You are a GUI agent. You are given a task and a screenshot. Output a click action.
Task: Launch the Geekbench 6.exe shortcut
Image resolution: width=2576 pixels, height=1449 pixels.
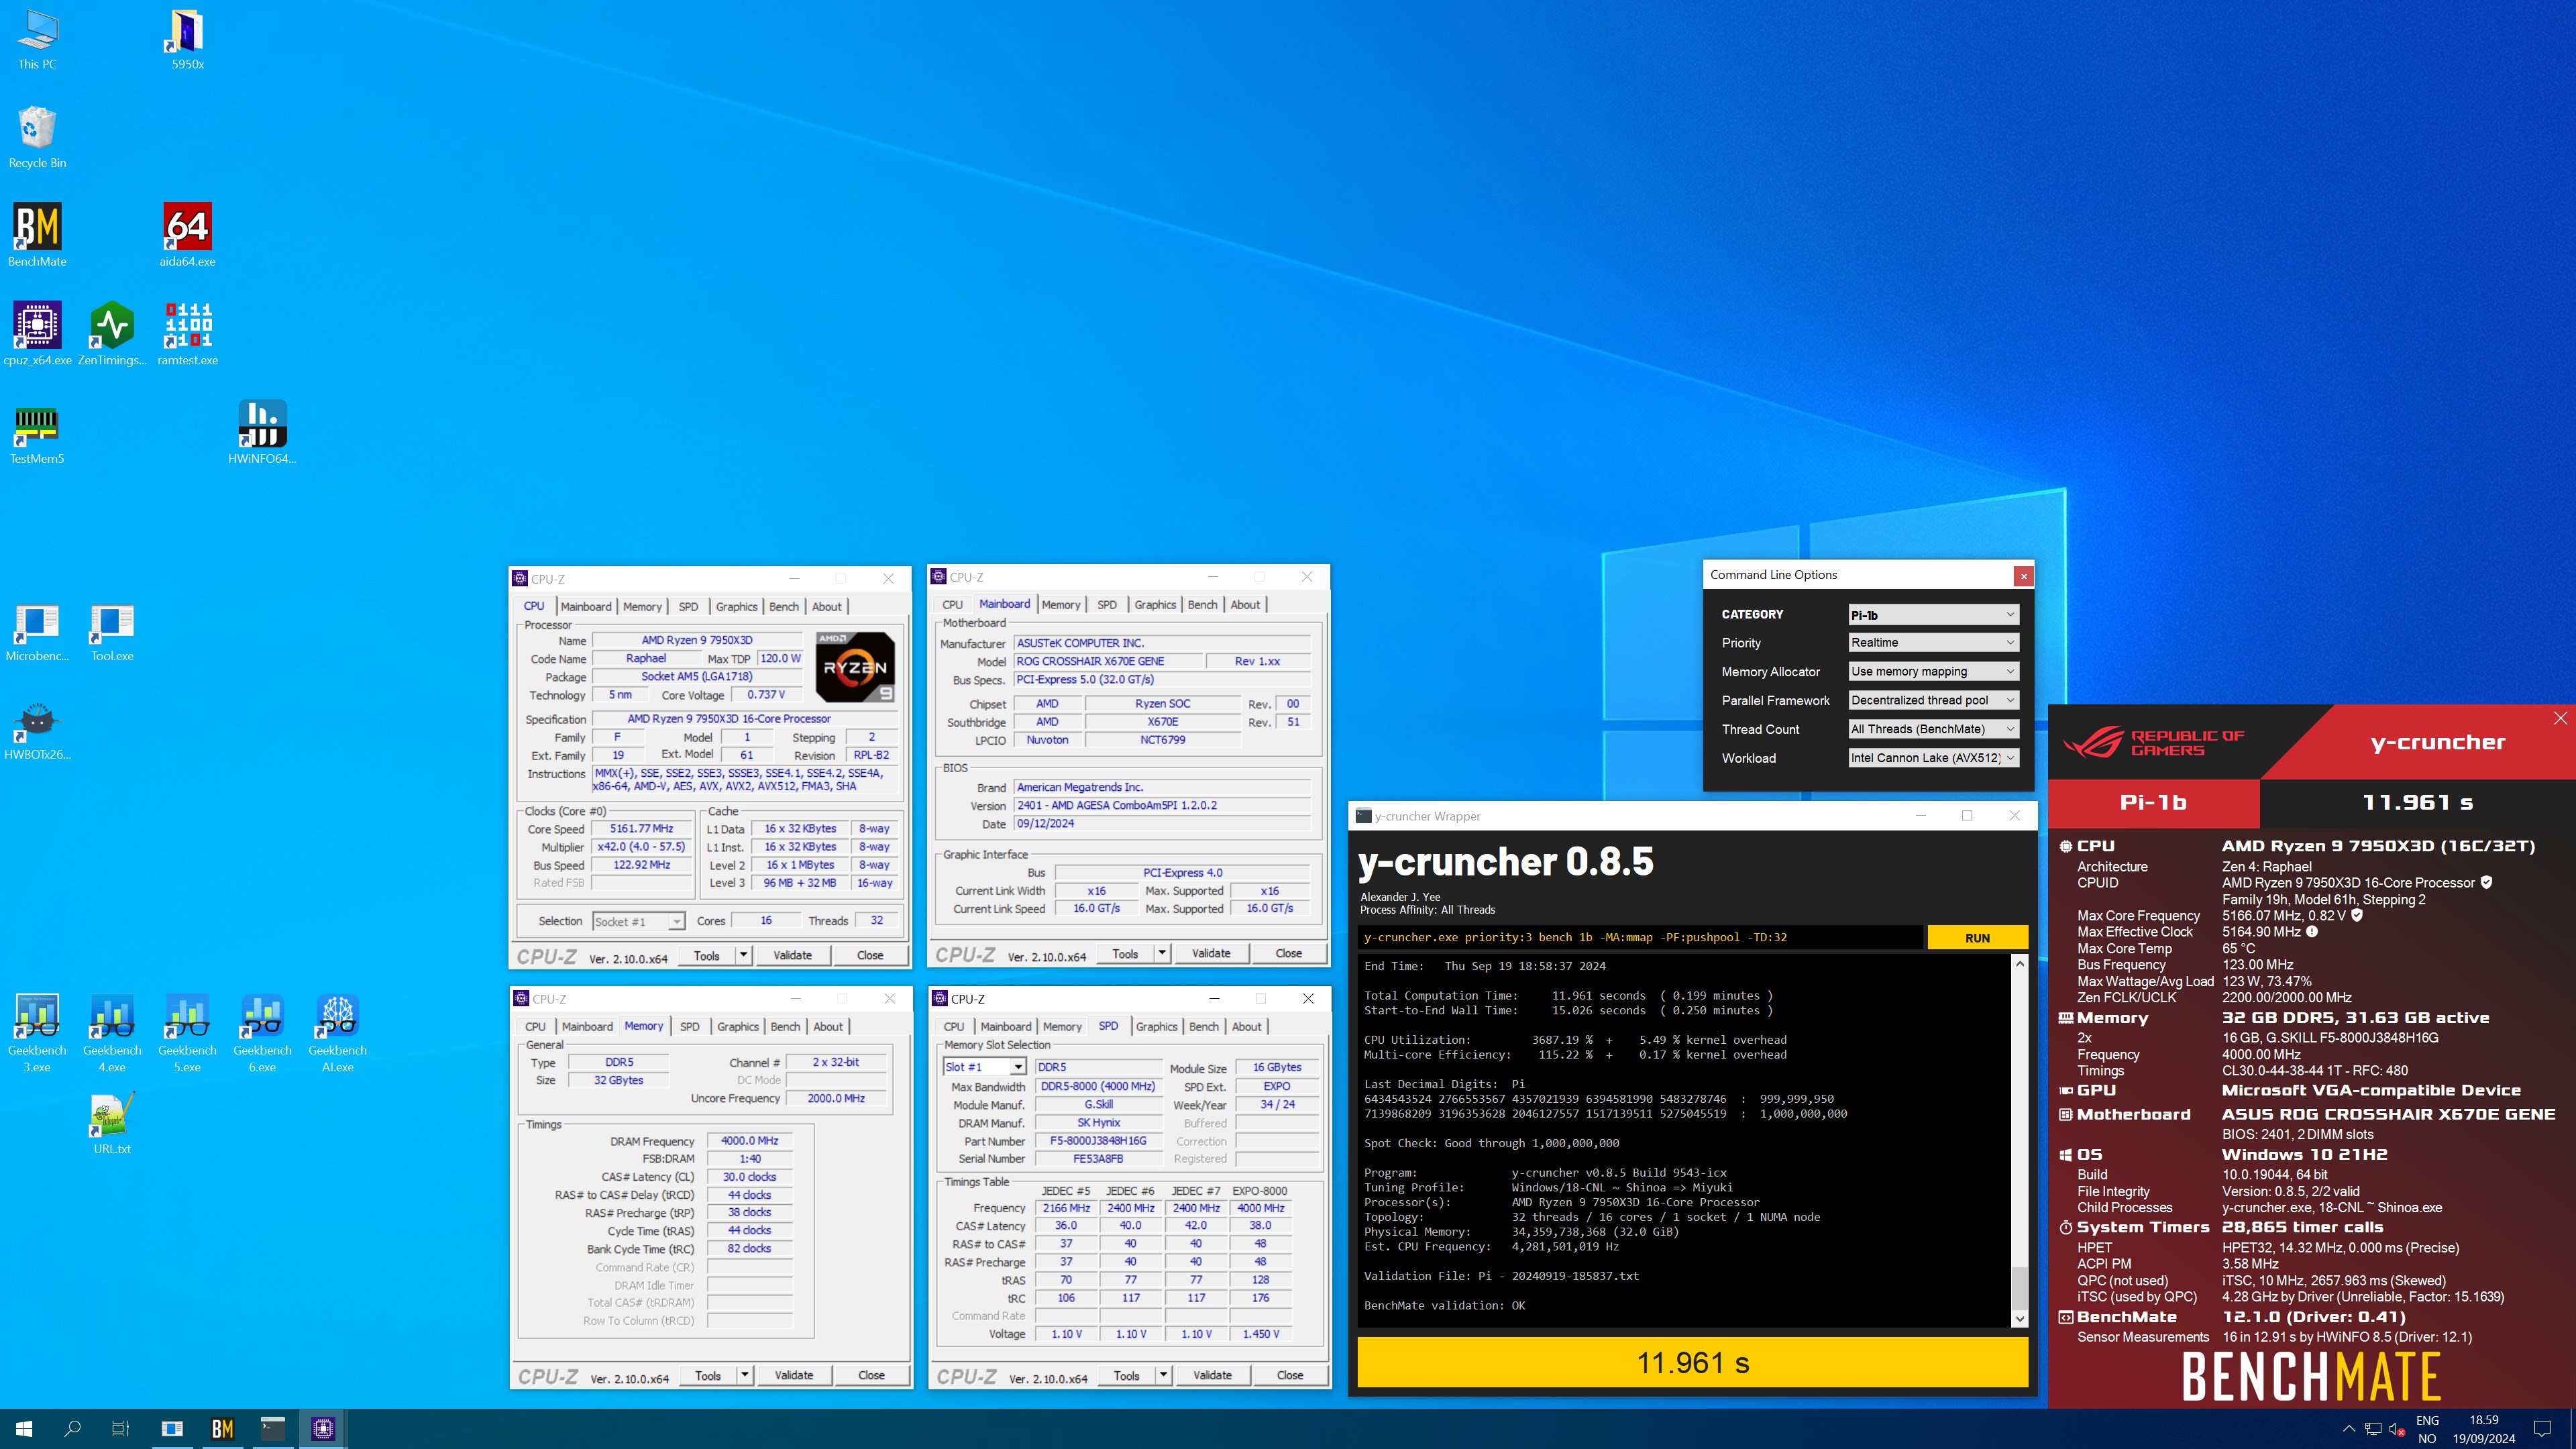pos(262,1033)
